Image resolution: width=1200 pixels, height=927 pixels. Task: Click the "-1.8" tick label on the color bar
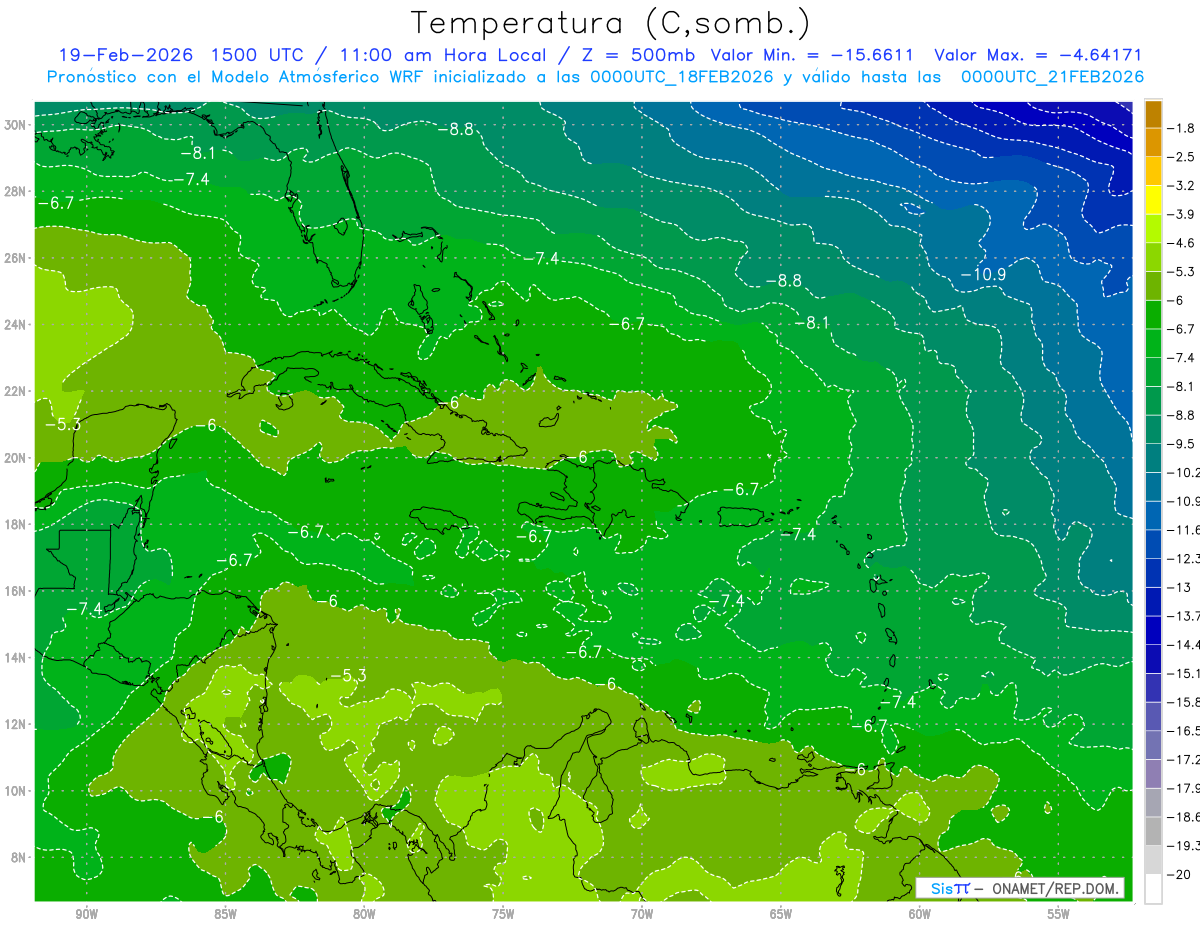pos(1182,128)
